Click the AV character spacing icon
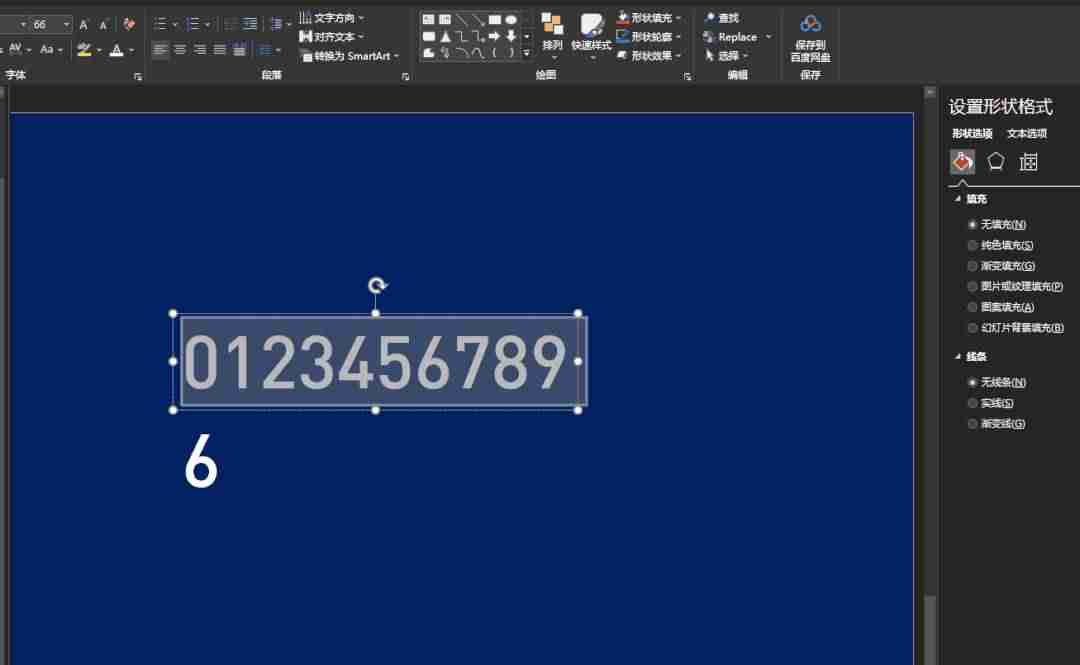The image size is (1080, 665). pos(16,50)
